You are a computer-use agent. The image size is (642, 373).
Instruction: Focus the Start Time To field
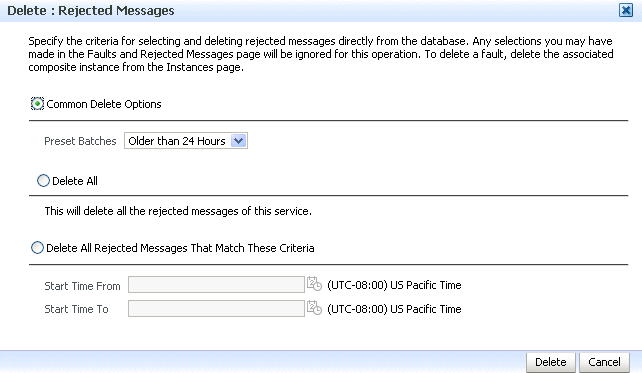tap(216, 309)
